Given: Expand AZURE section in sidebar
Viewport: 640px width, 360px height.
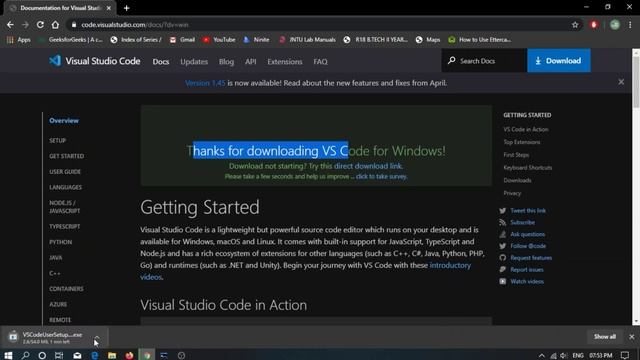Looking at the screenshot, I should [58, 304].
